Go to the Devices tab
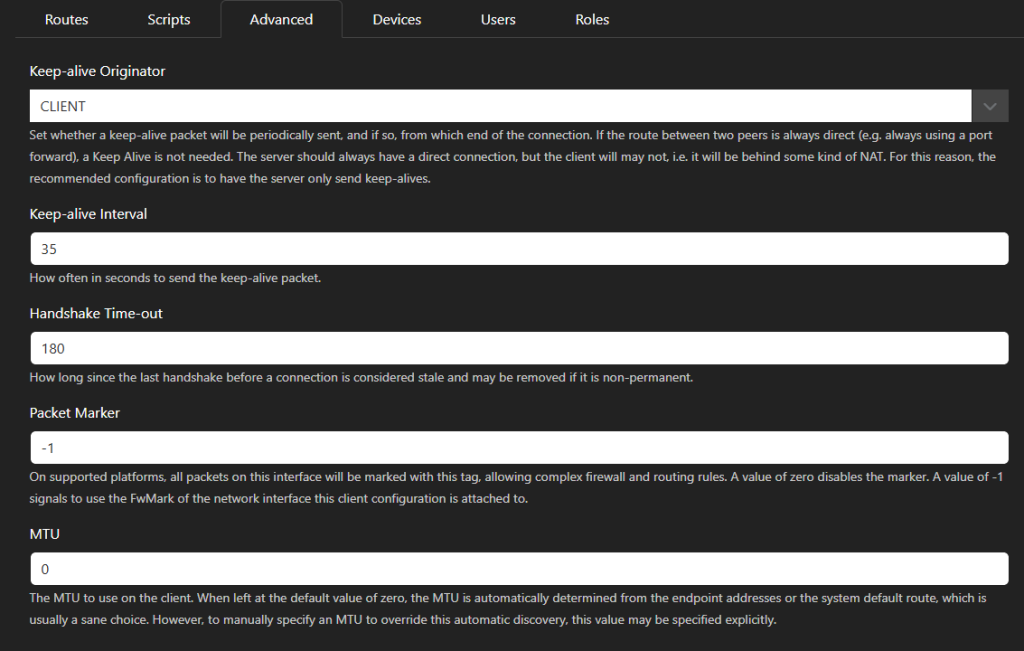This screenshot has width=1024, height=651. [396, 20]
